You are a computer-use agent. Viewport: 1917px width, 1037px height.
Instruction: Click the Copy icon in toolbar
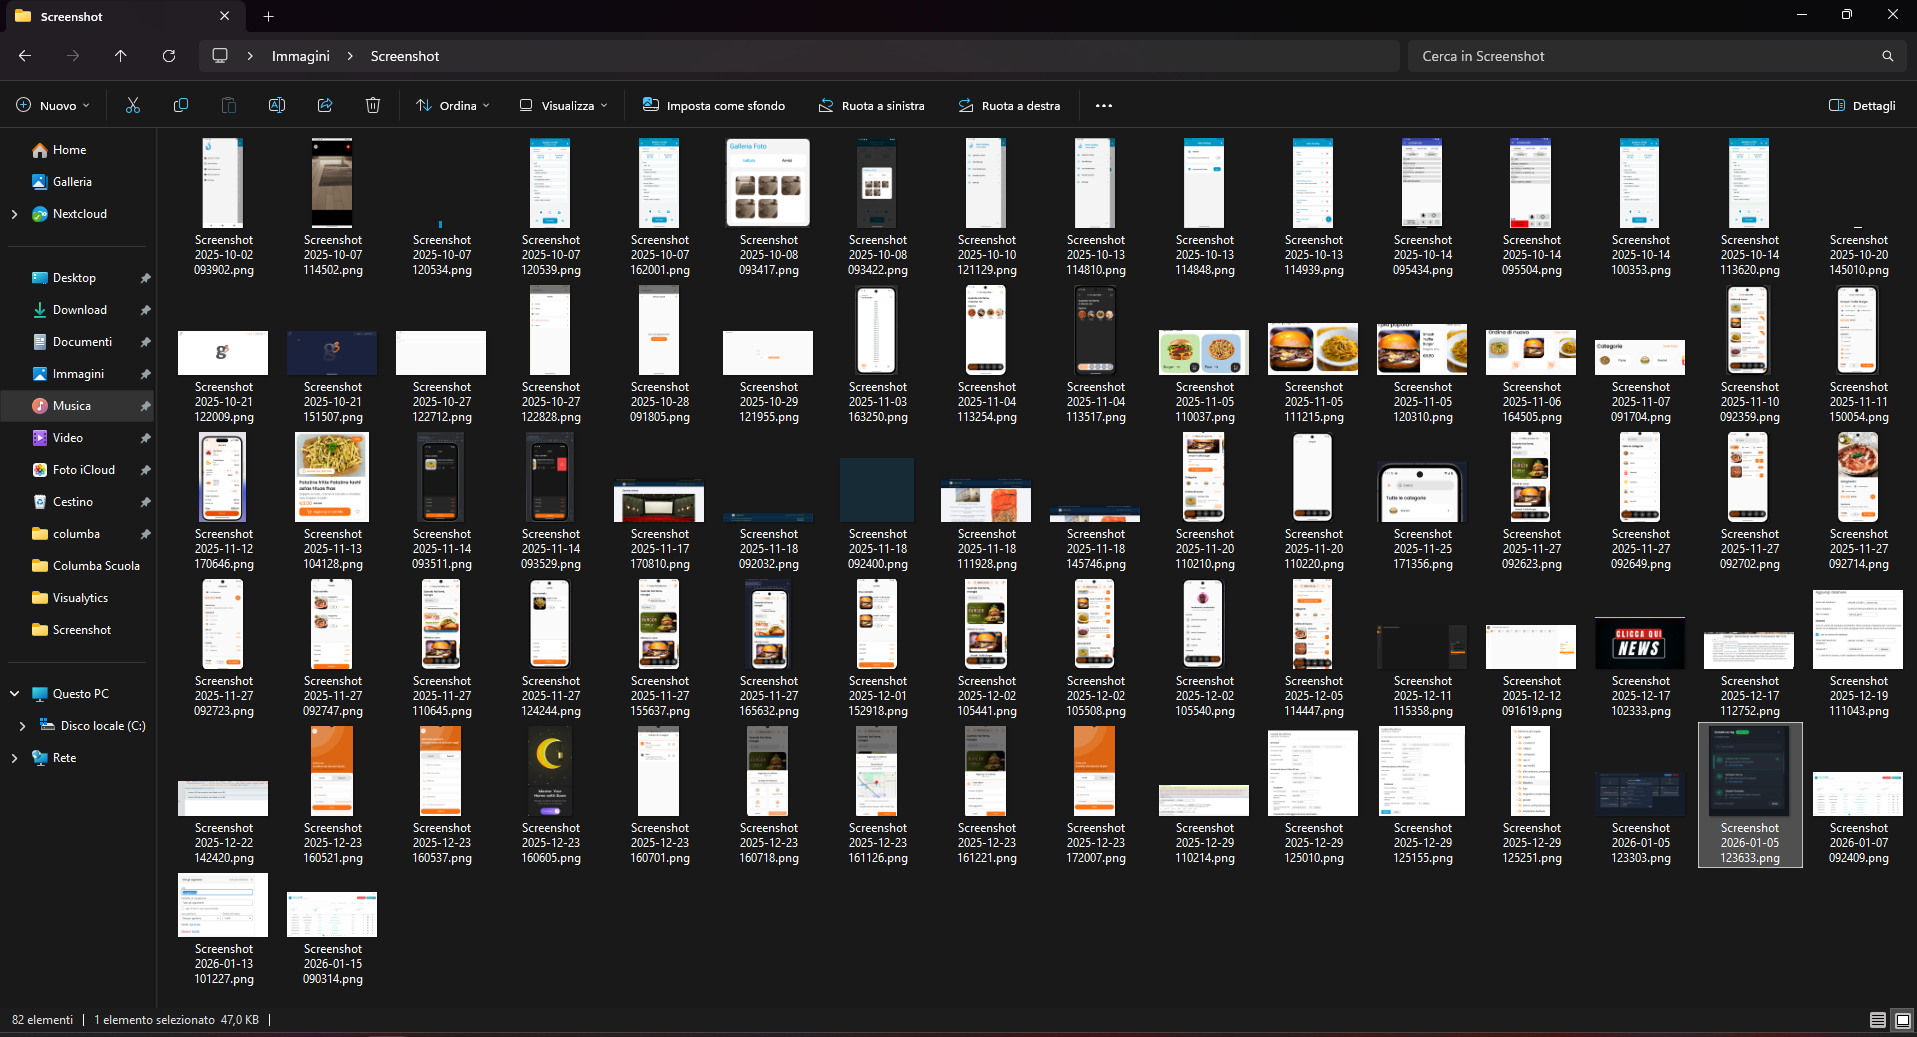(x=181, y=106)
